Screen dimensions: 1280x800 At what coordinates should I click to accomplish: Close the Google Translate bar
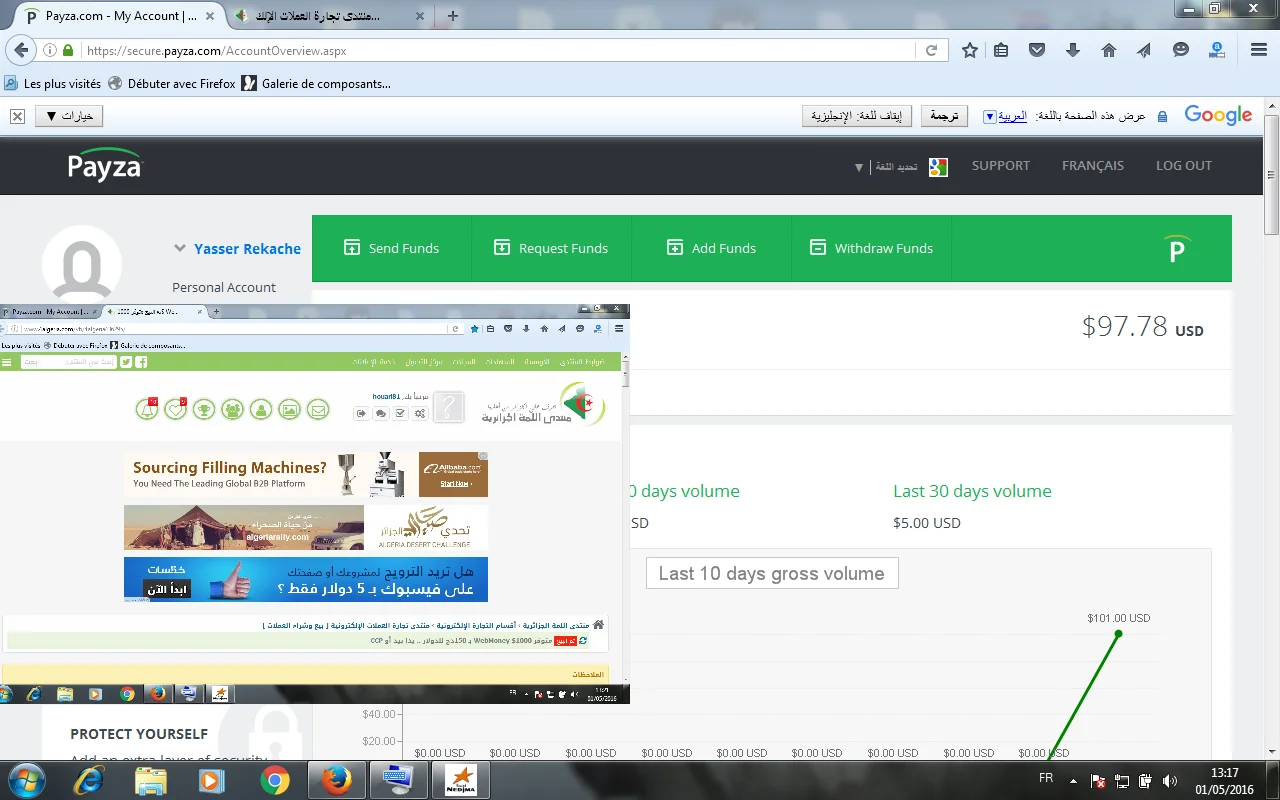17,116
